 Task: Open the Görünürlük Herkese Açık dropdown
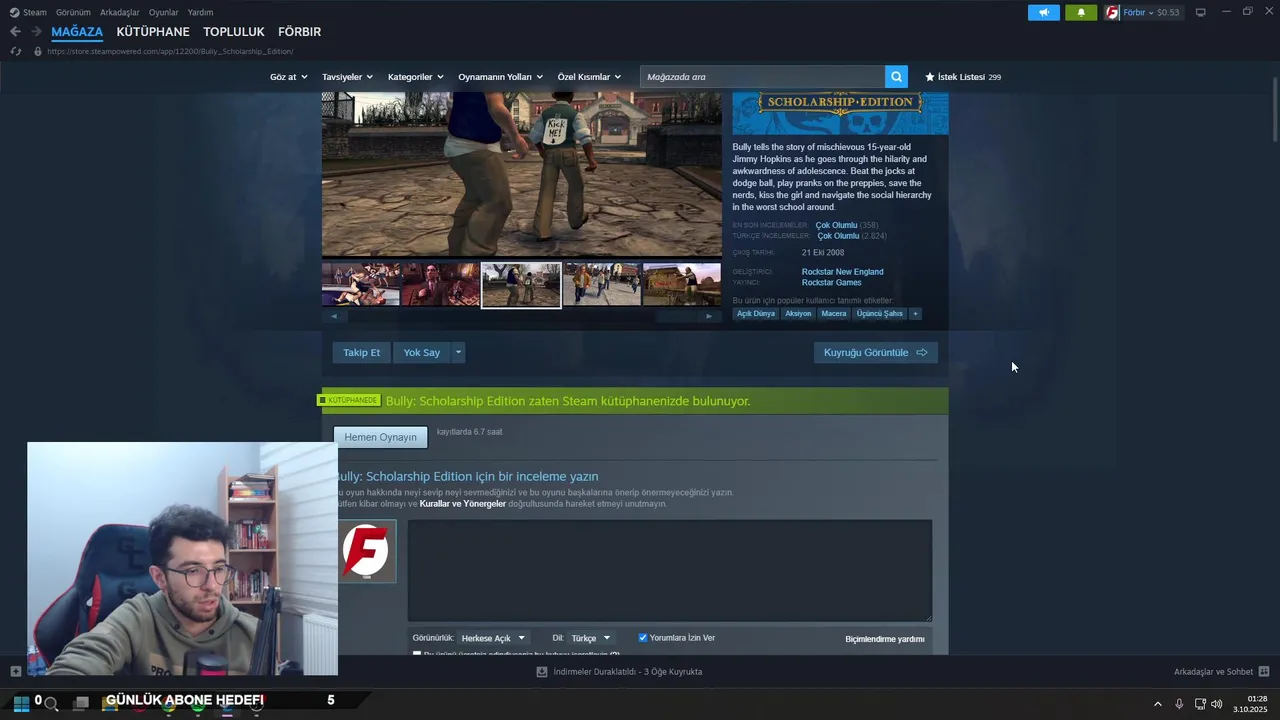[x=493, y=638]
